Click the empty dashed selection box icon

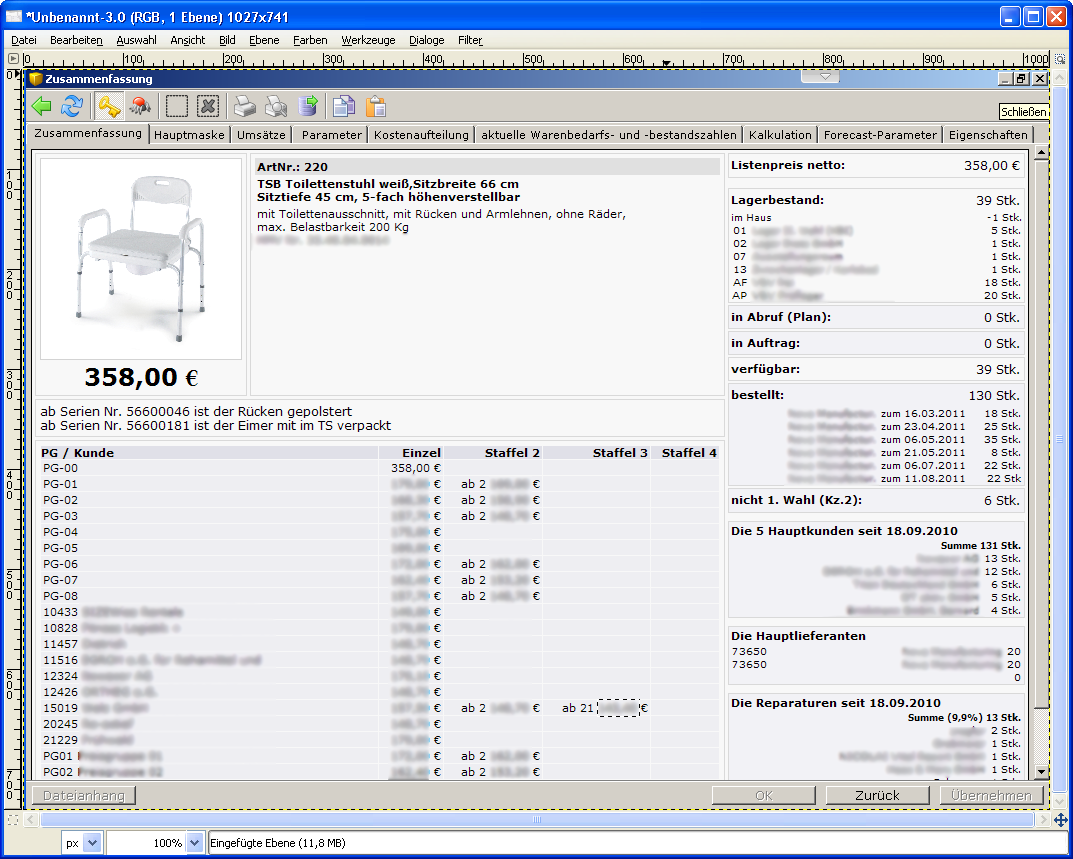(177, 106)
